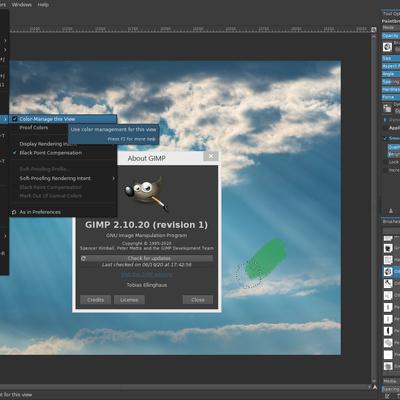Click the highlighted parent menu arrow for color management
This screenshot has height=400, width=400.
[5, 119]
